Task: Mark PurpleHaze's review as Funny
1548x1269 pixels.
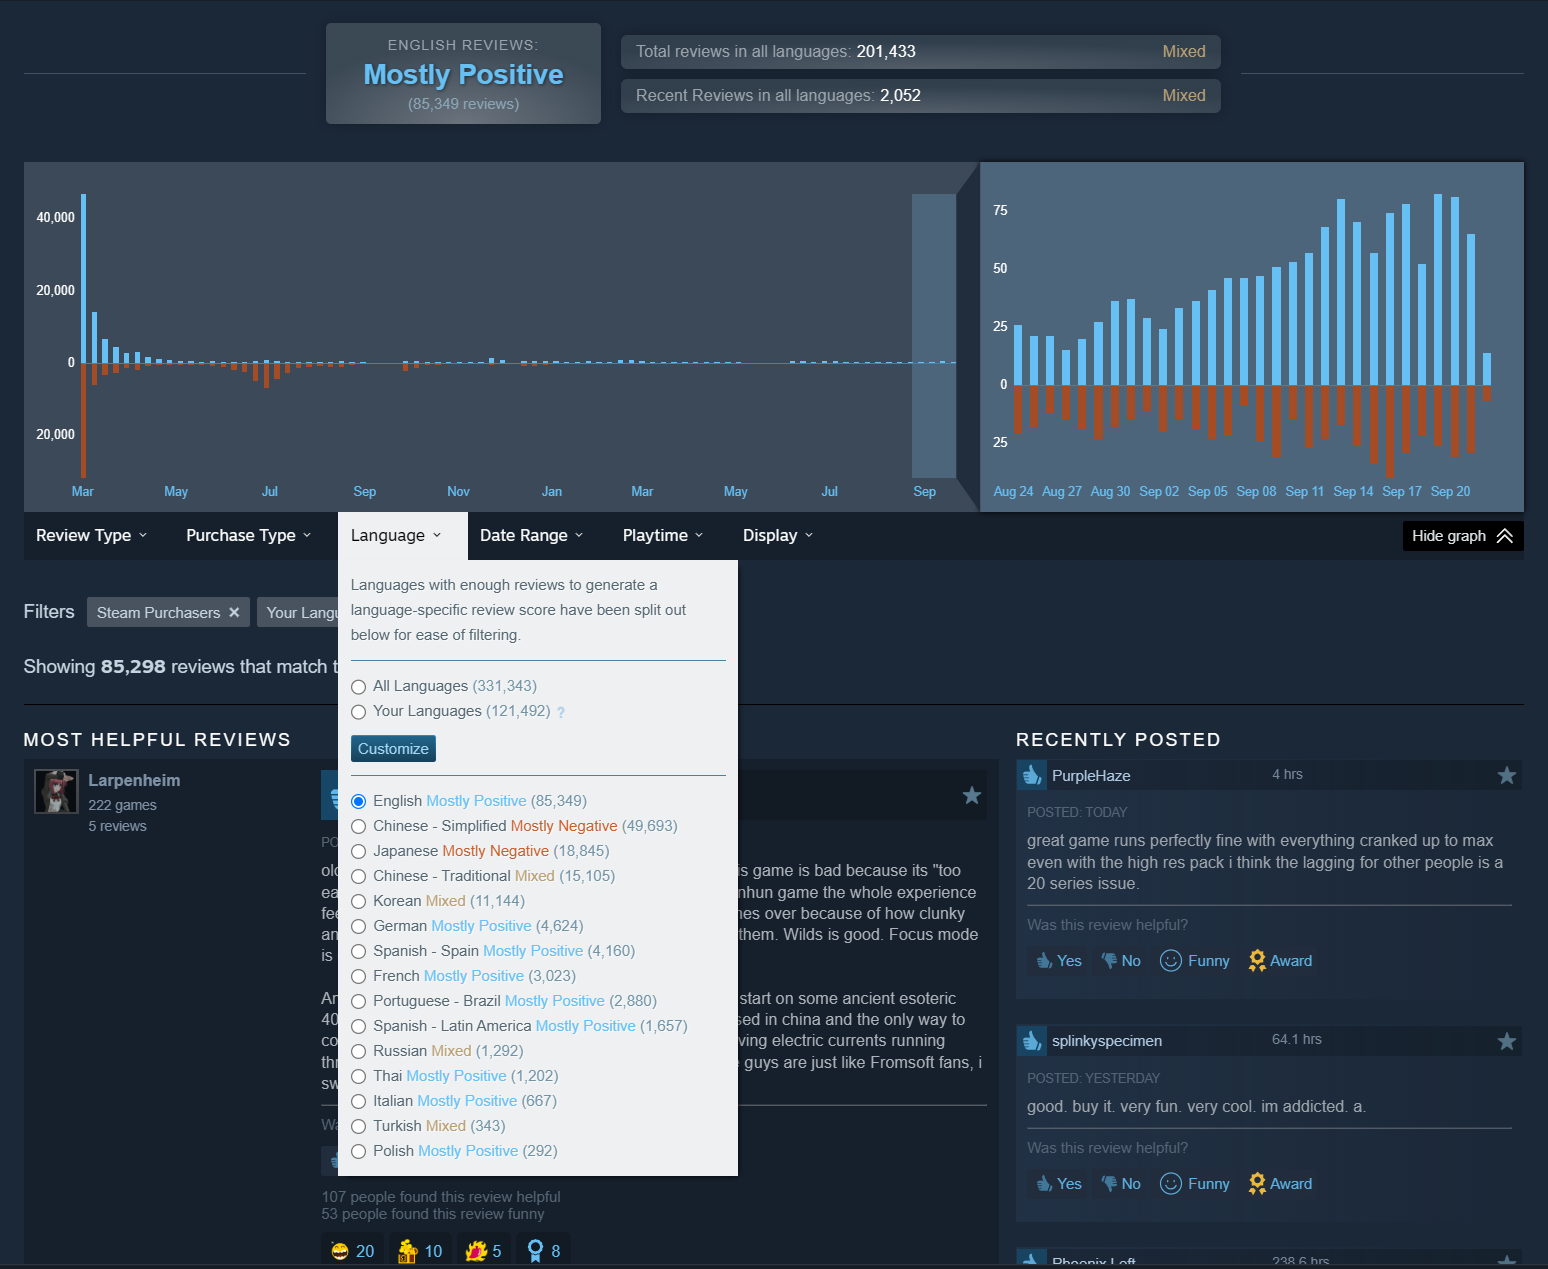Action: 1195,961
